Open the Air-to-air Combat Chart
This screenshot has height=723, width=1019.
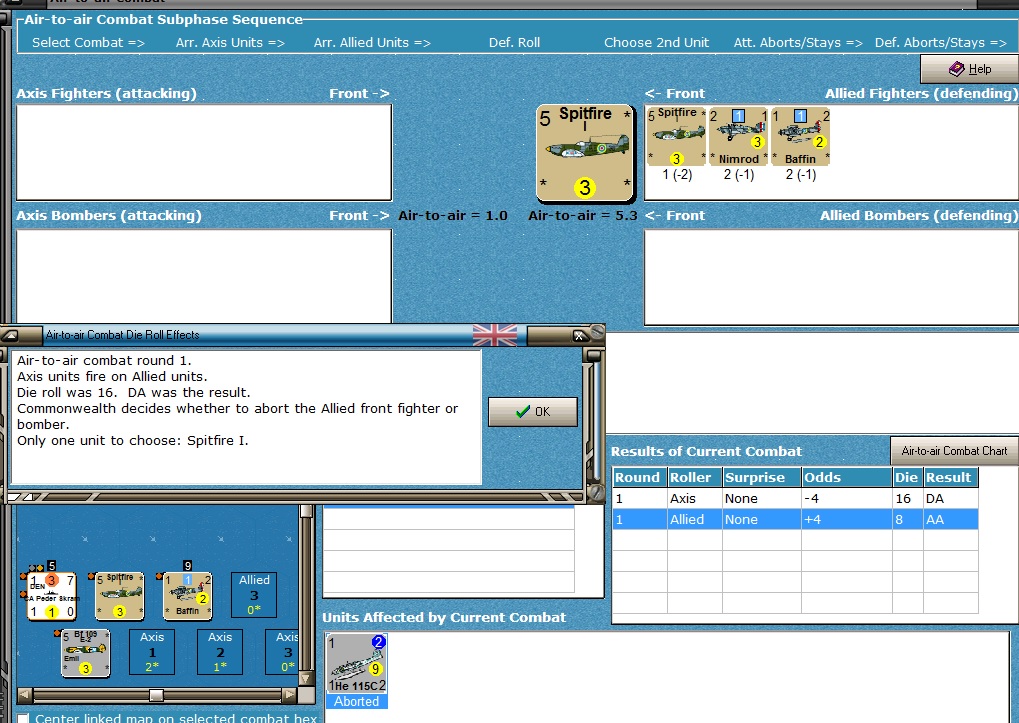click(x=954, y=451)
